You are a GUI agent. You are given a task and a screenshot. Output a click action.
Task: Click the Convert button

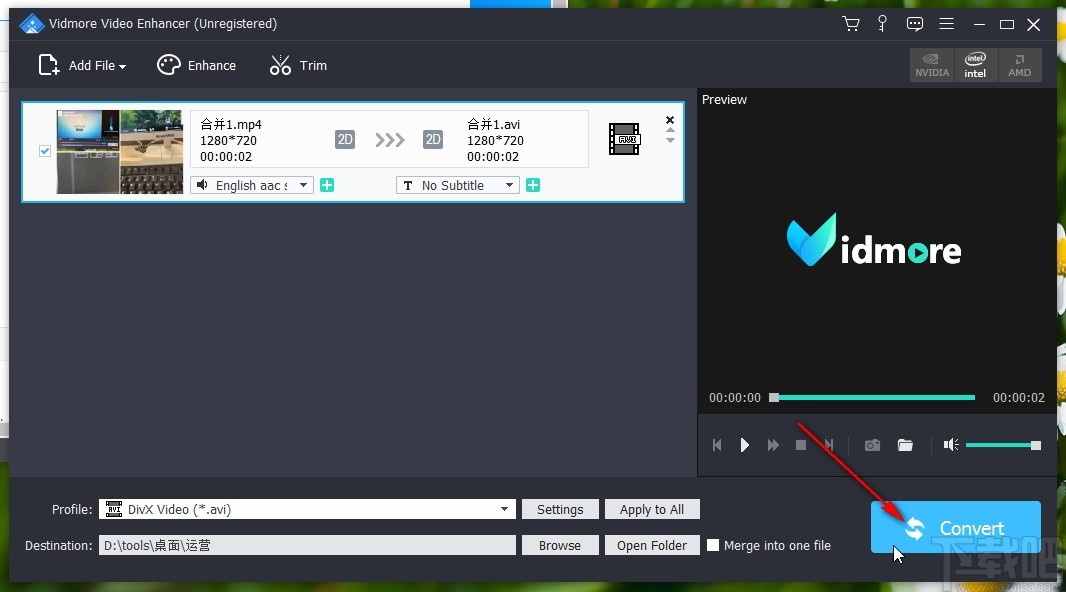tap(956, 527)
